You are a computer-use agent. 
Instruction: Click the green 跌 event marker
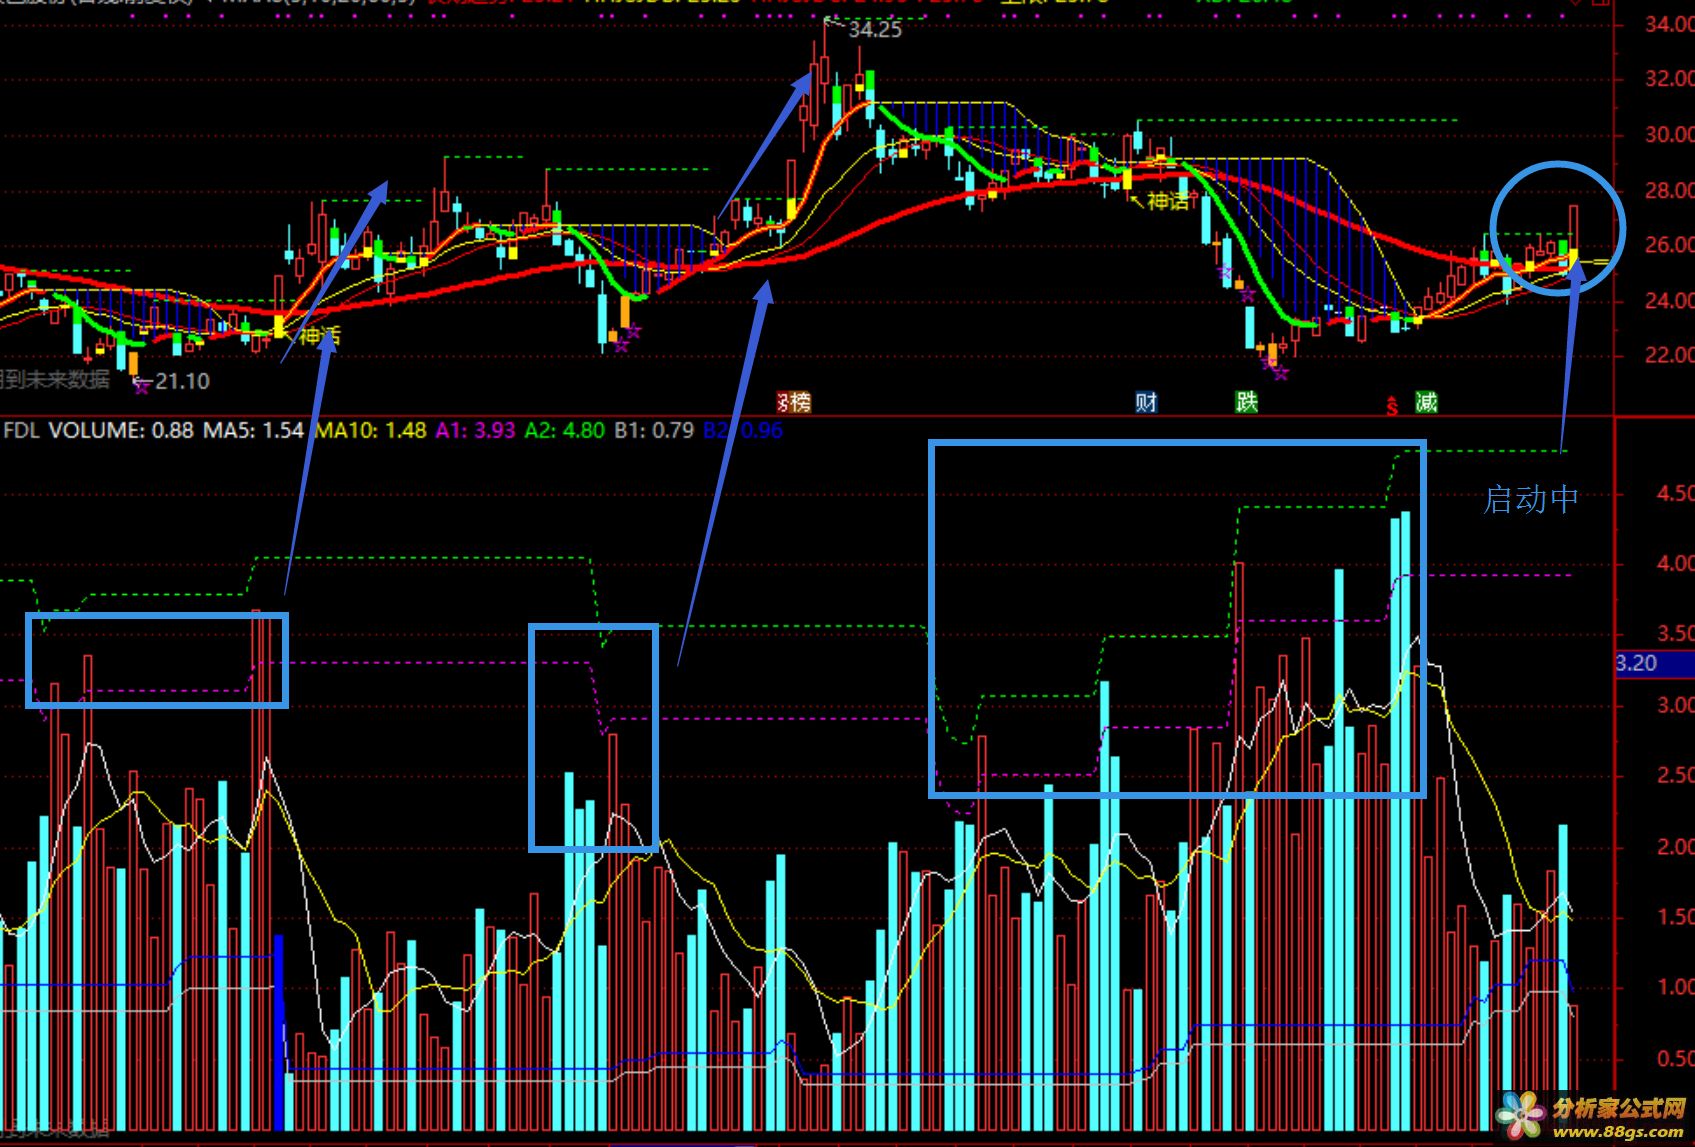1246,402
